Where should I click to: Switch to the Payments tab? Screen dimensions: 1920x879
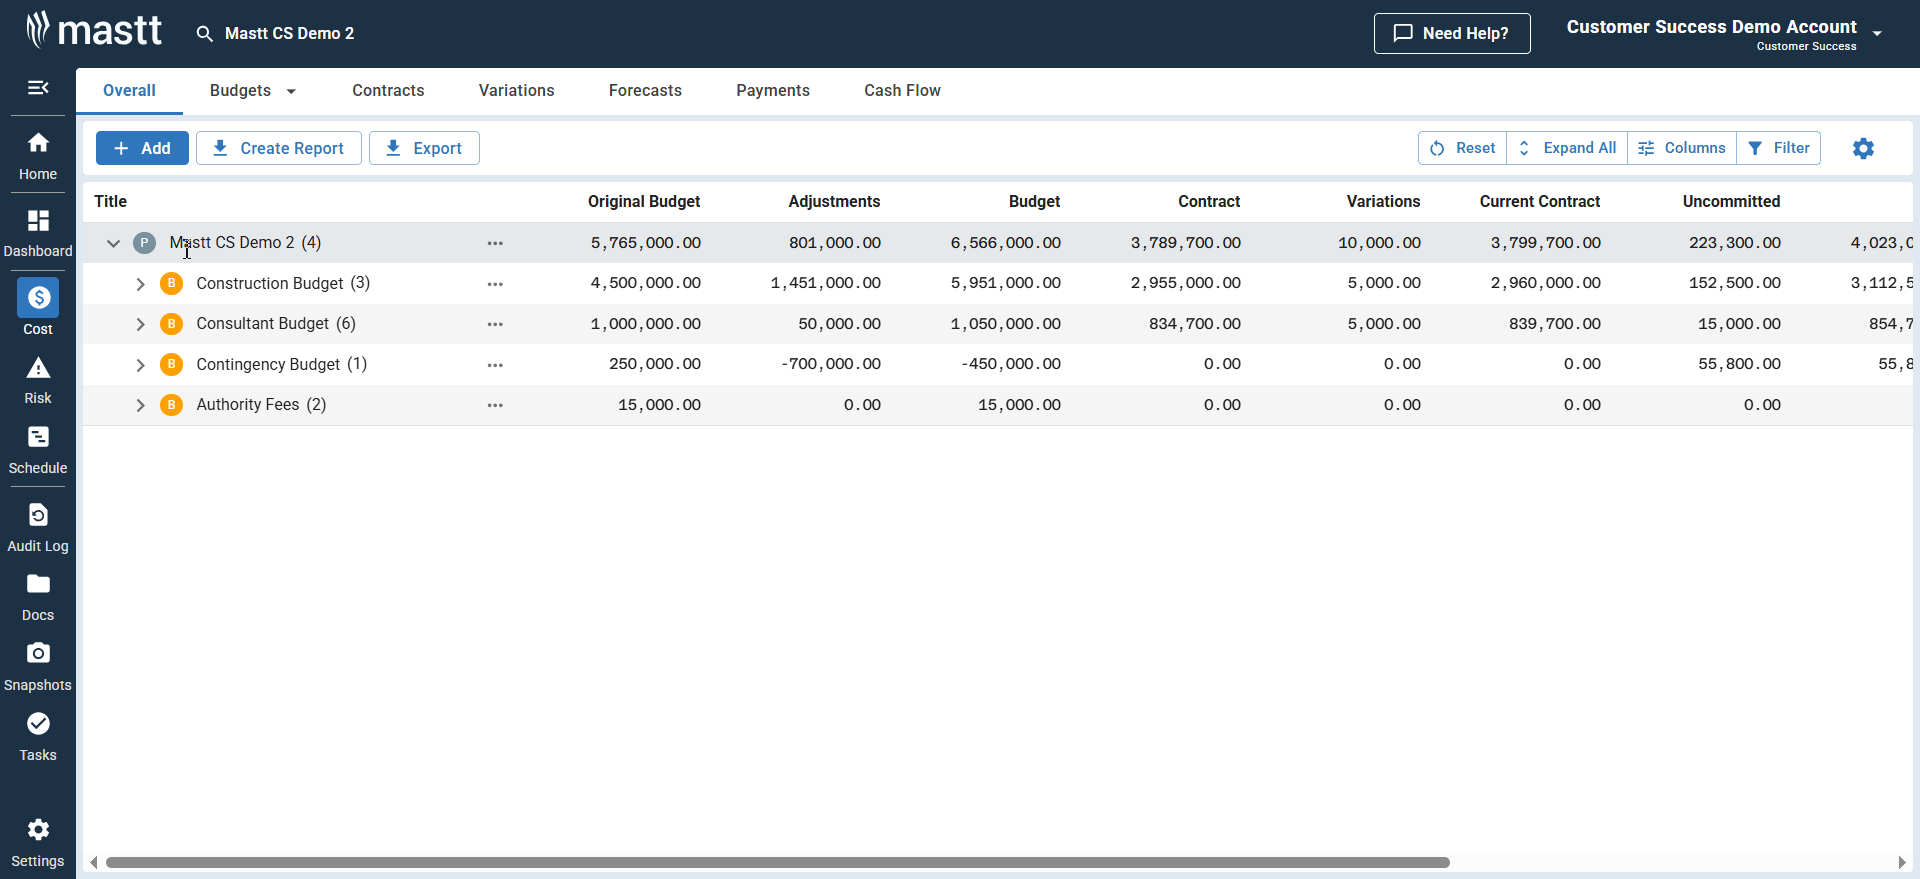tap(773, 91)
